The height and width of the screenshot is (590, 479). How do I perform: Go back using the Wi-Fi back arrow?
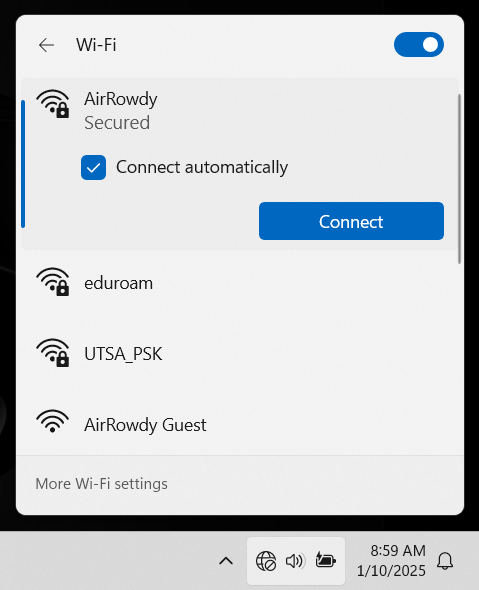click(46, 45)
